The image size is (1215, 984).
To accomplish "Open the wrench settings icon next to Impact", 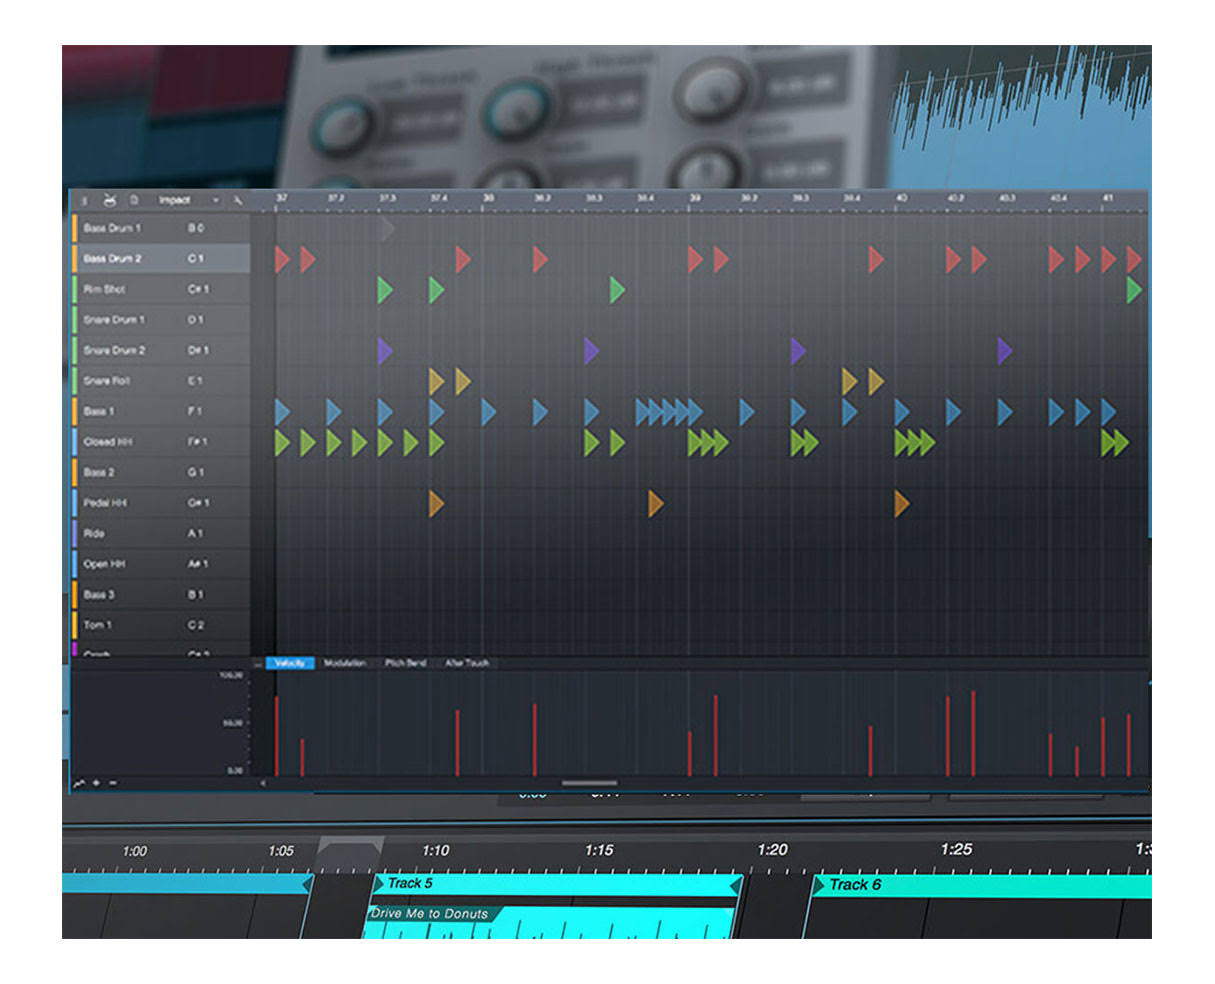I will pyautogui.click(x=239, y=200).
